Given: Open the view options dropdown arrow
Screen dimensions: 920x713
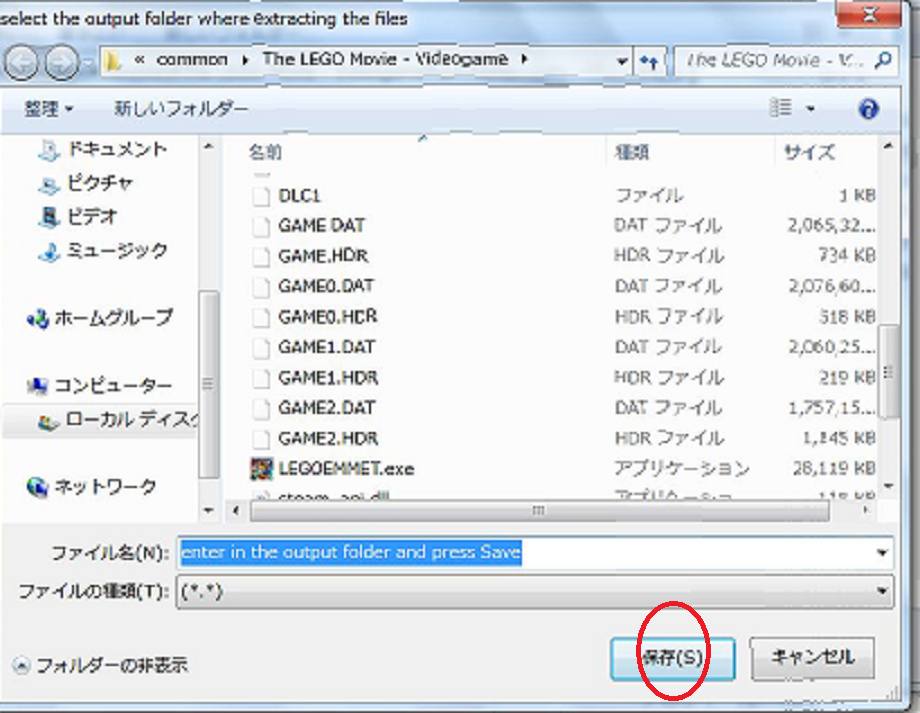Looking at the screenshot, I should [810, 109].
